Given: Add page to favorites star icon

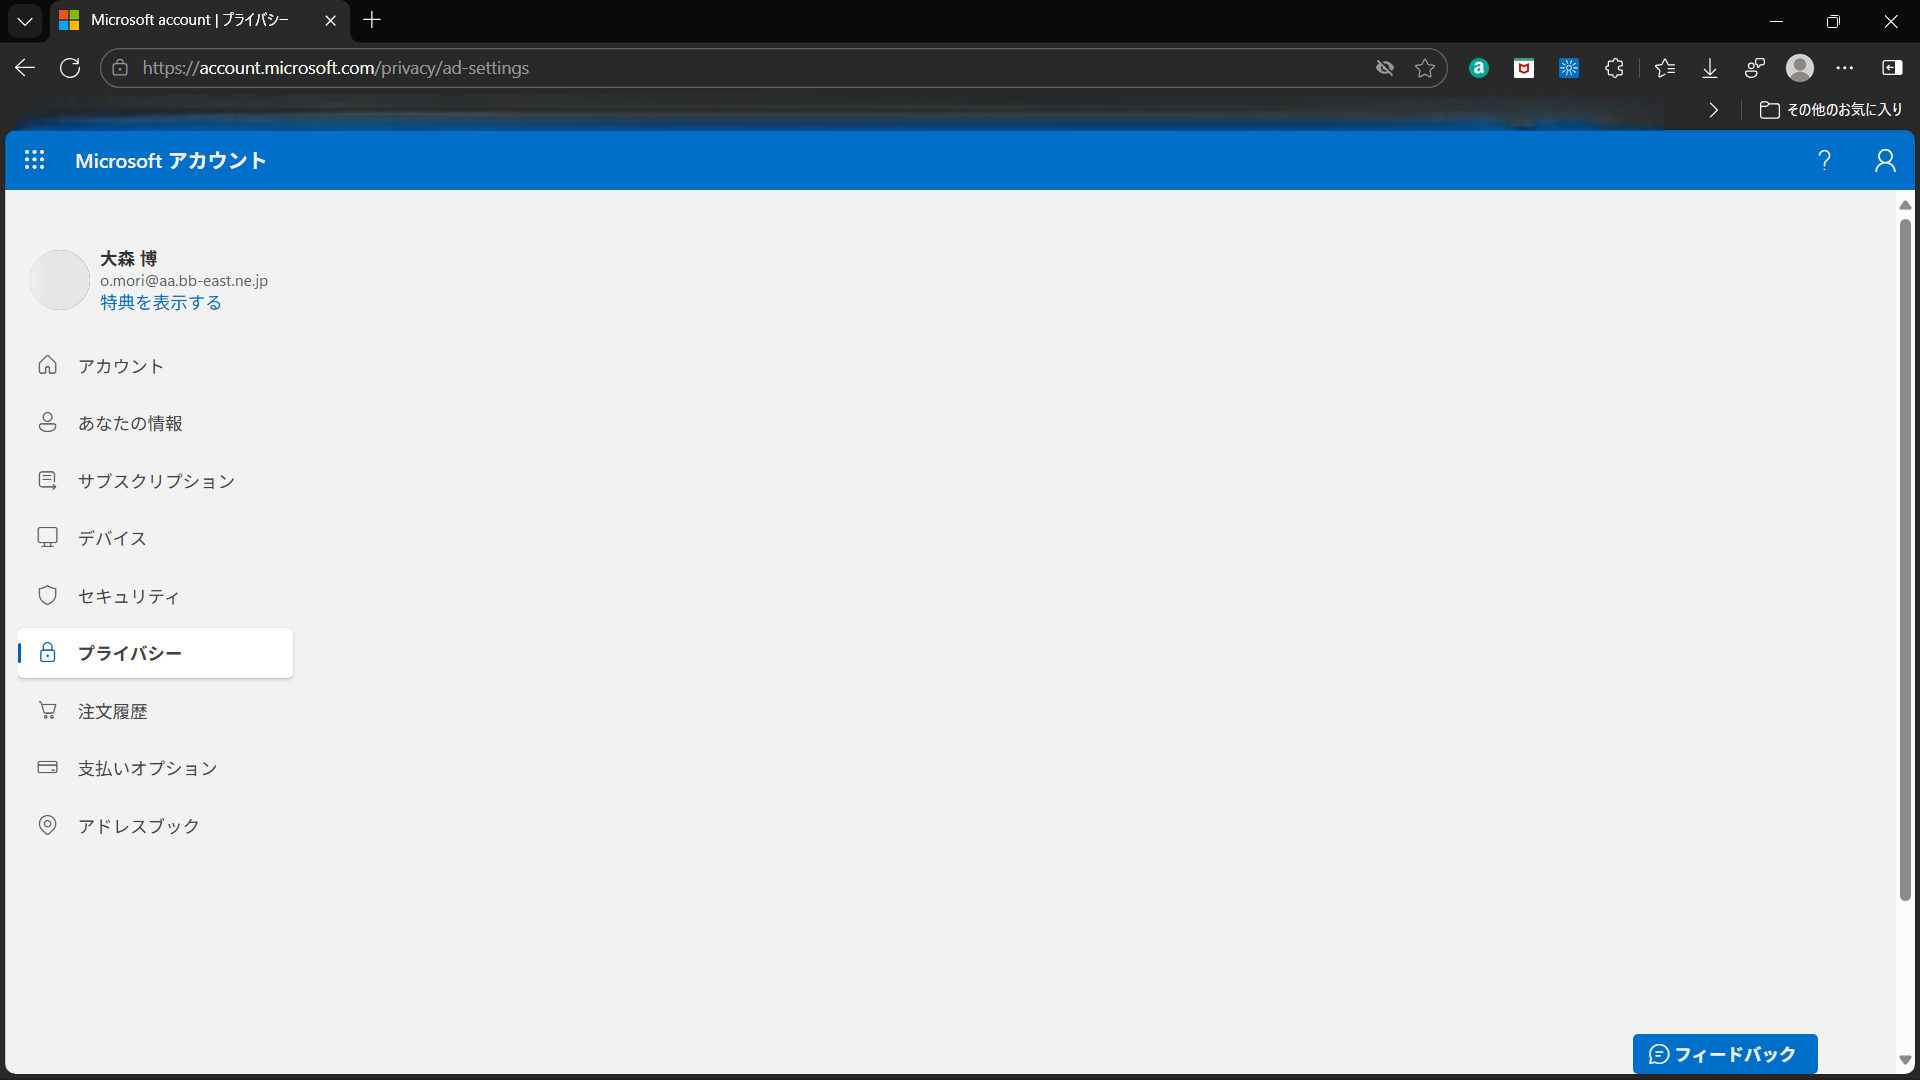Looking at the screenshot, I should pyautogui.click(x=1425, y=68).
